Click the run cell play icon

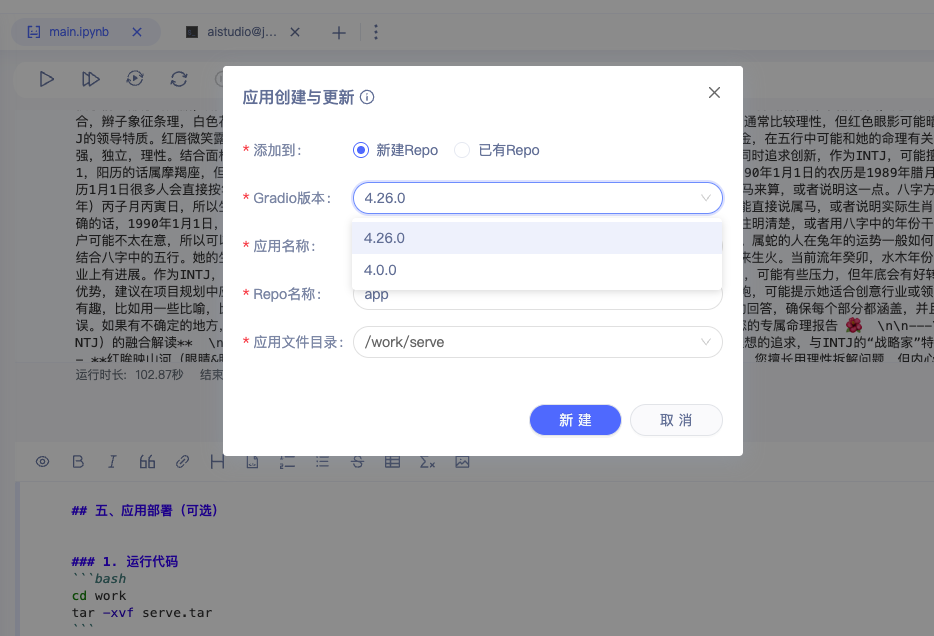[x=46, y=79]
